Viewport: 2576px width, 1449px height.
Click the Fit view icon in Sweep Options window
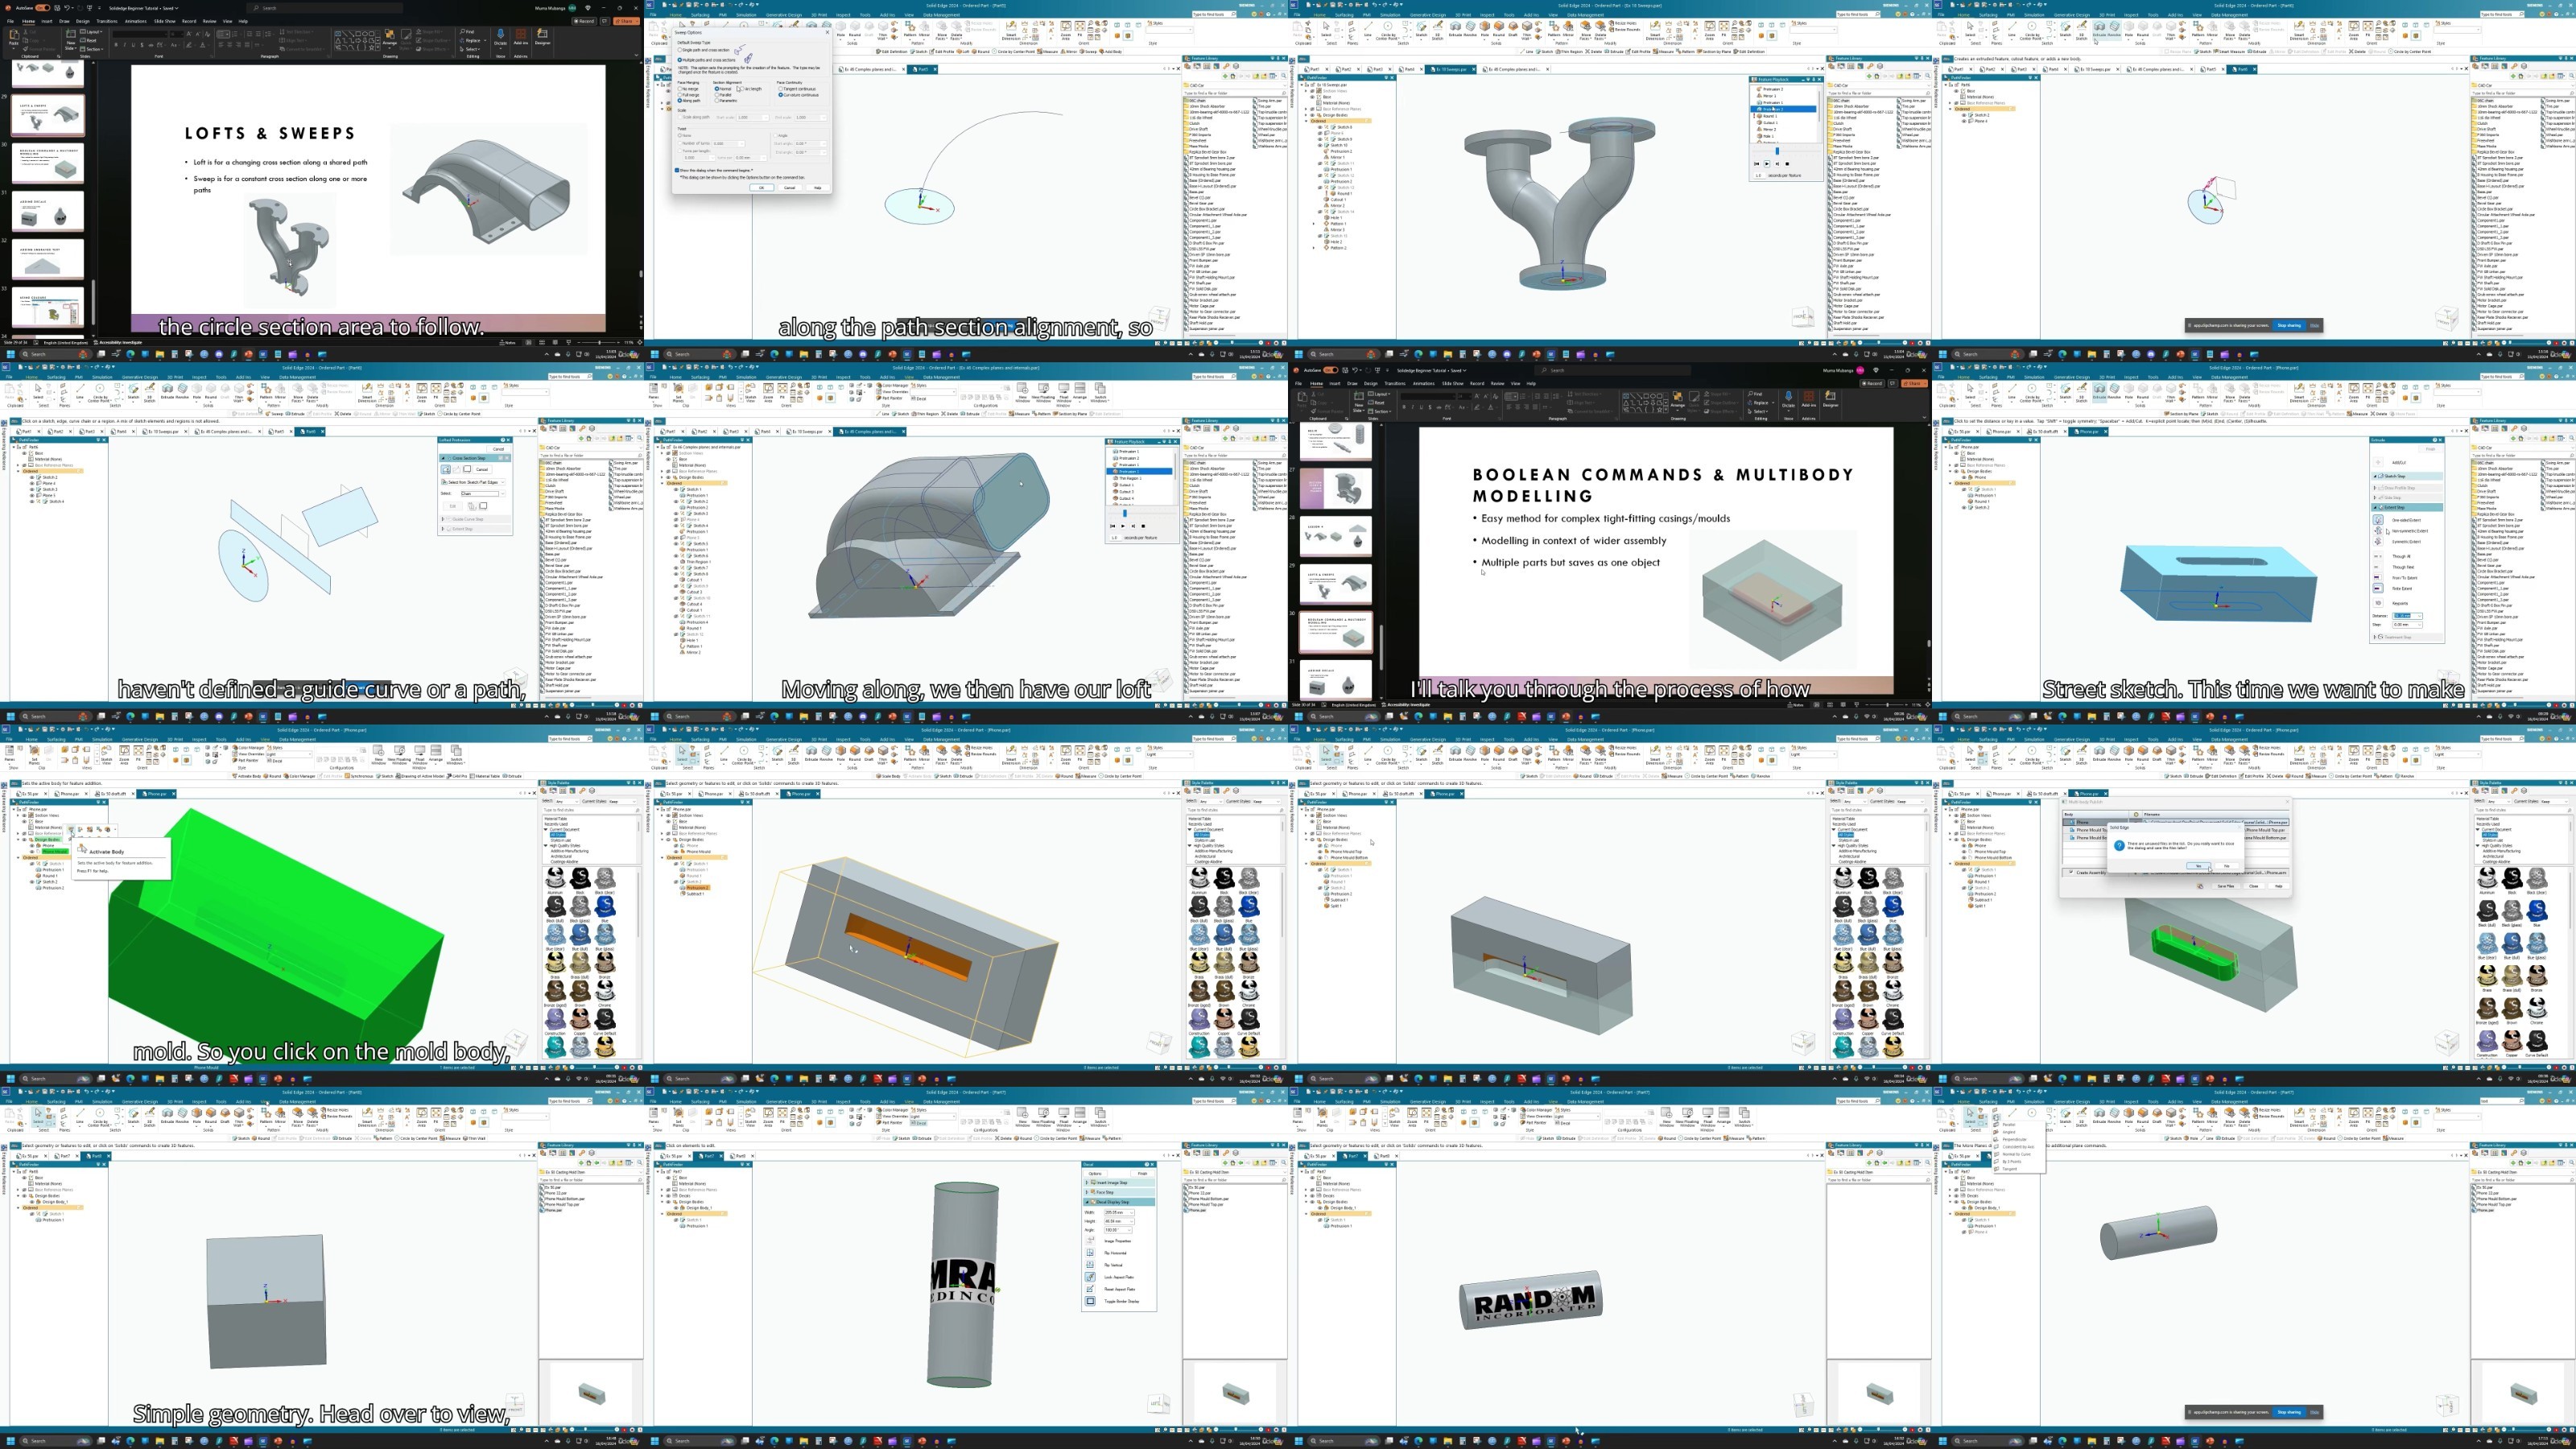pyautogui.click(x=1081, y=29)
